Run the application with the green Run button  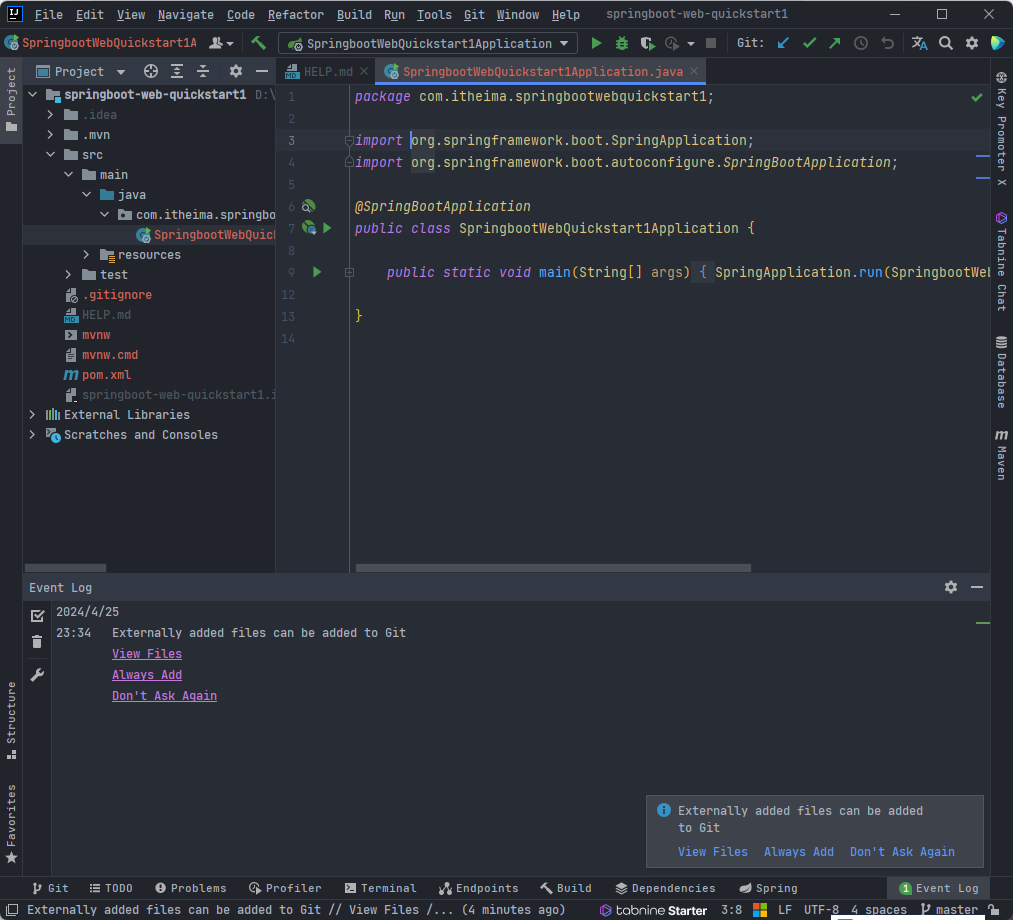click(596, 43)
